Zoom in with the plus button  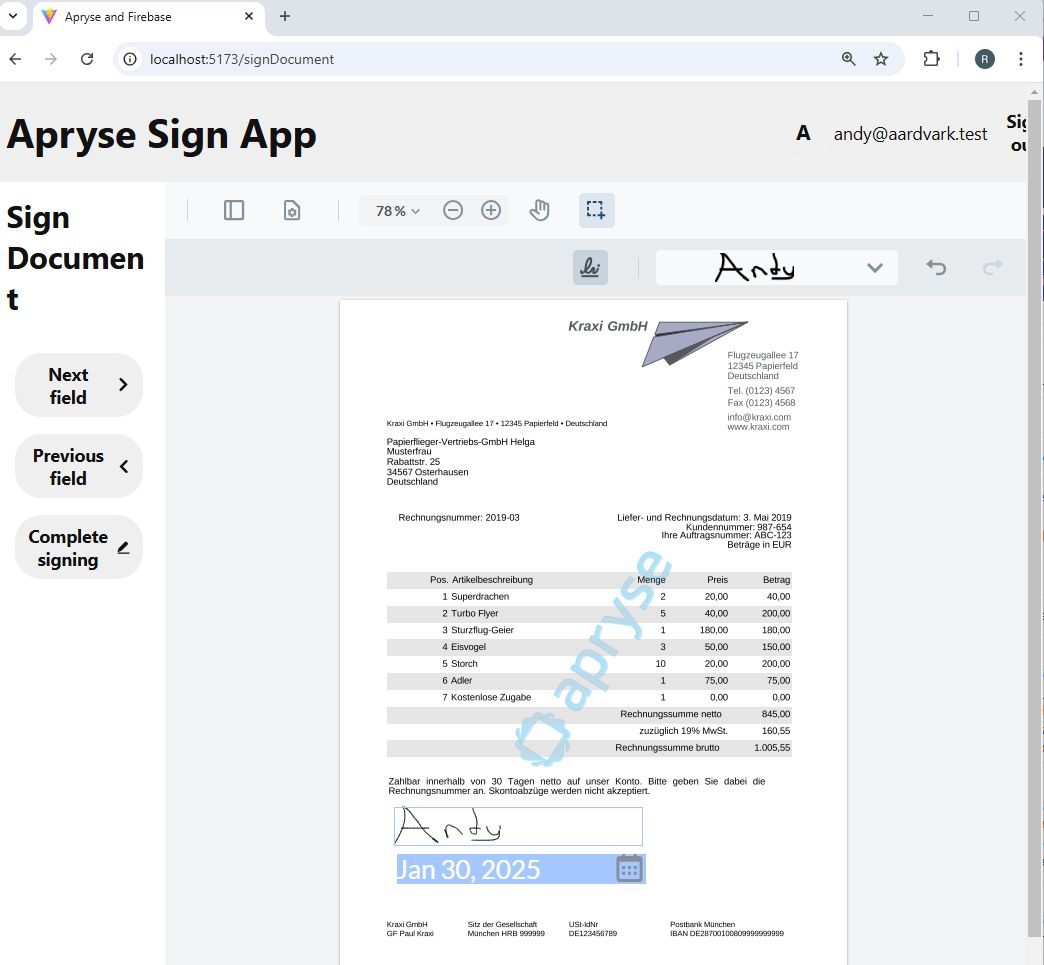[x=491, y=211]
